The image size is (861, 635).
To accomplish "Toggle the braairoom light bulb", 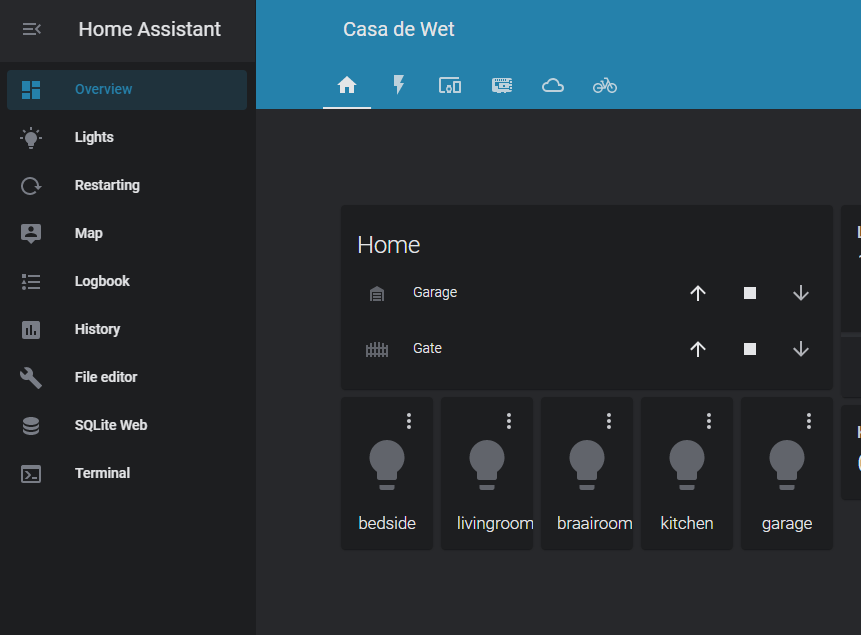I will [x=587, y=465].
